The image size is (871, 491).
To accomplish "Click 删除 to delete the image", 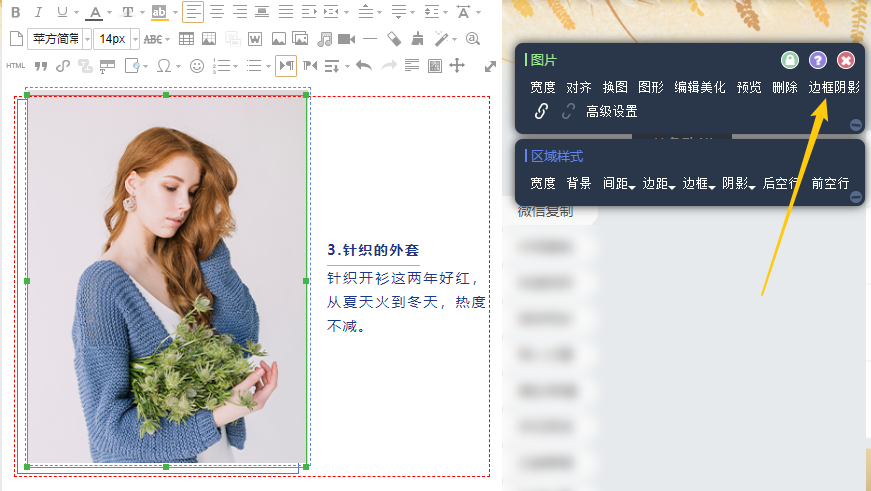I will point(784,87).
